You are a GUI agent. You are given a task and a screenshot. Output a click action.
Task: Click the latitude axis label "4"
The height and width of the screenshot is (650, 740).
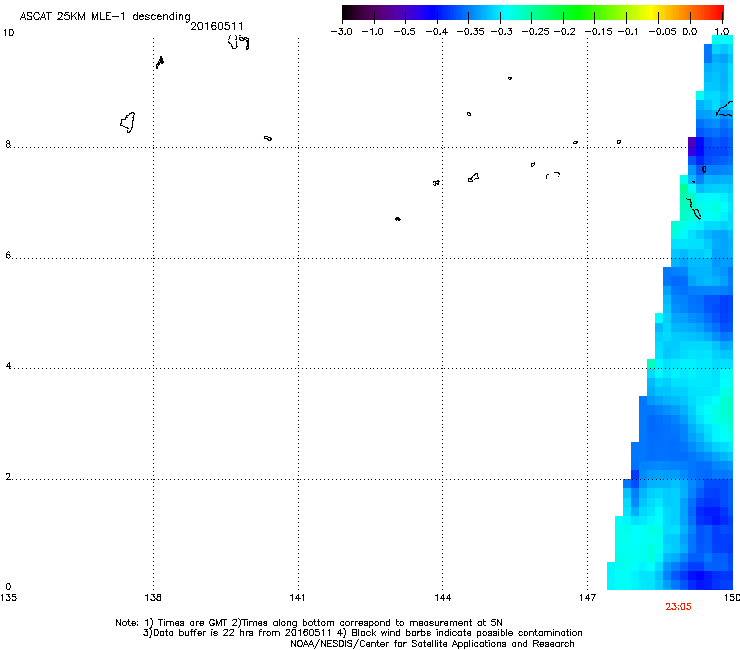(8, 366)
